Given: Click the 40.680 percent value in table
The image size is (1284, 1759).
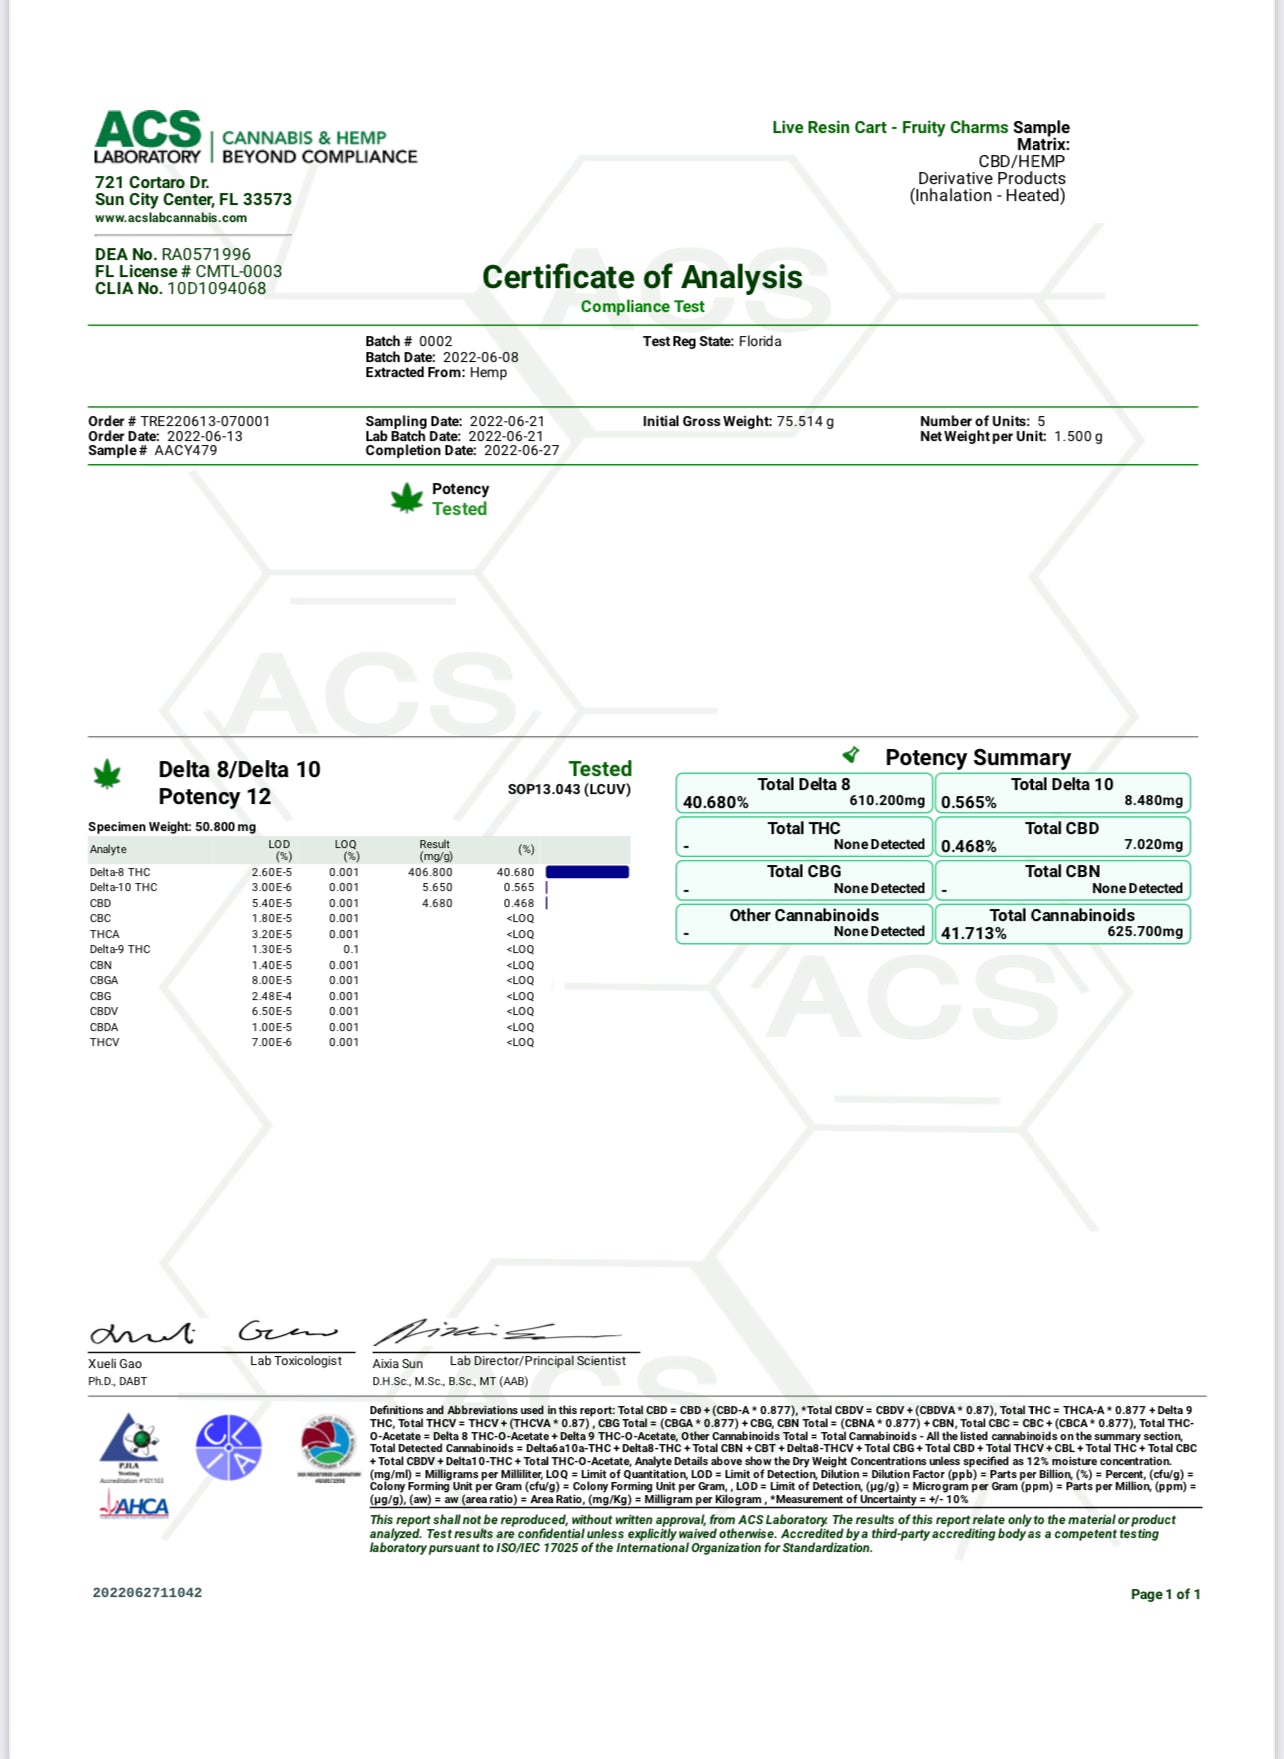Looking at the screenshot, I should click(516, 872).
